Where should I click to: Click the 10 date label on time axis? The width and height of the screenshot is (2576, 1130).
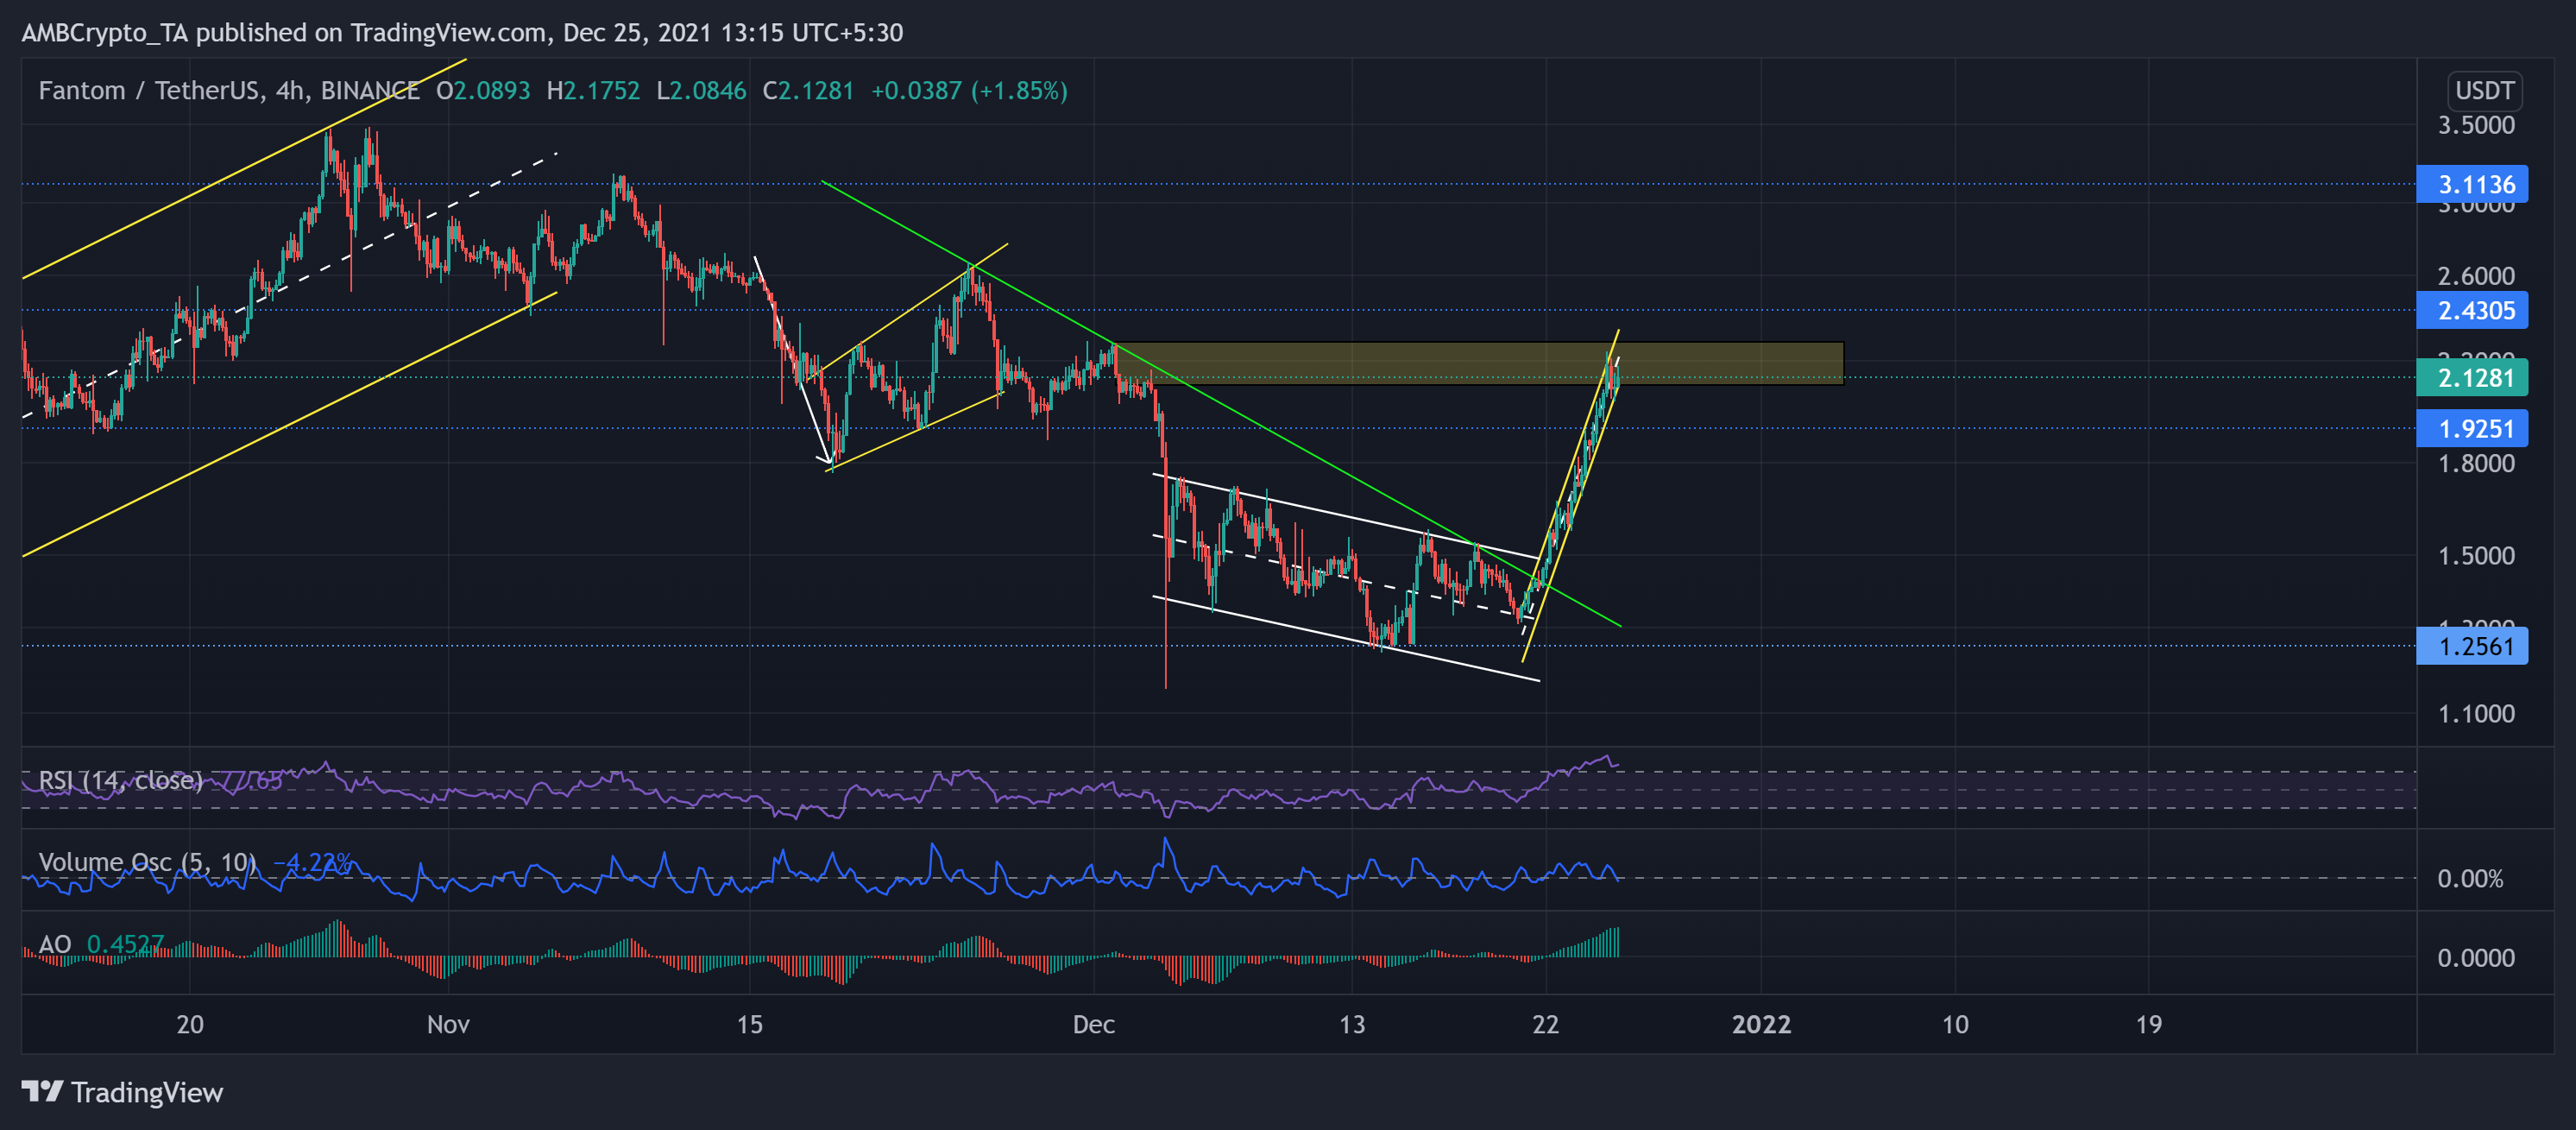pos(1954,1024)
